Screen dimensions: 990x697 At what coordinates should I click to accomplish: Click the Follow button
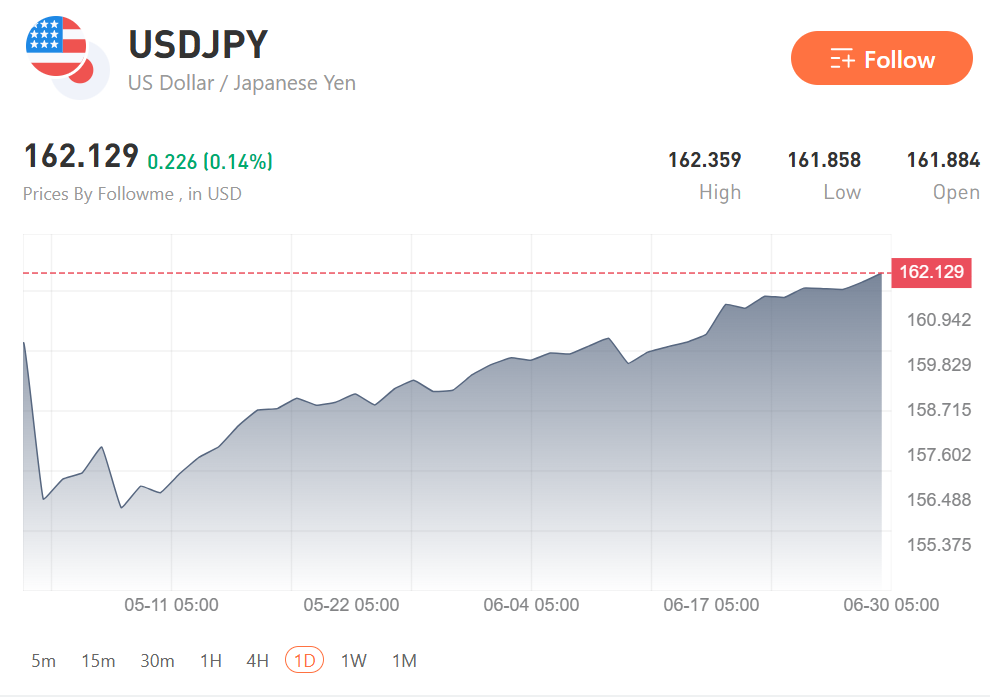pos(881,58)
